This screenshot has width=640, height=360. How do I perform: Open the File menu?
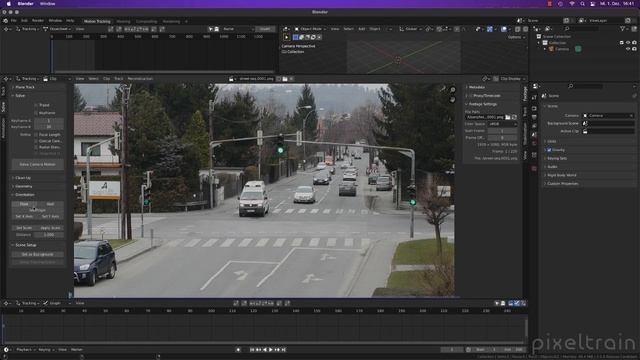point(13,20)
